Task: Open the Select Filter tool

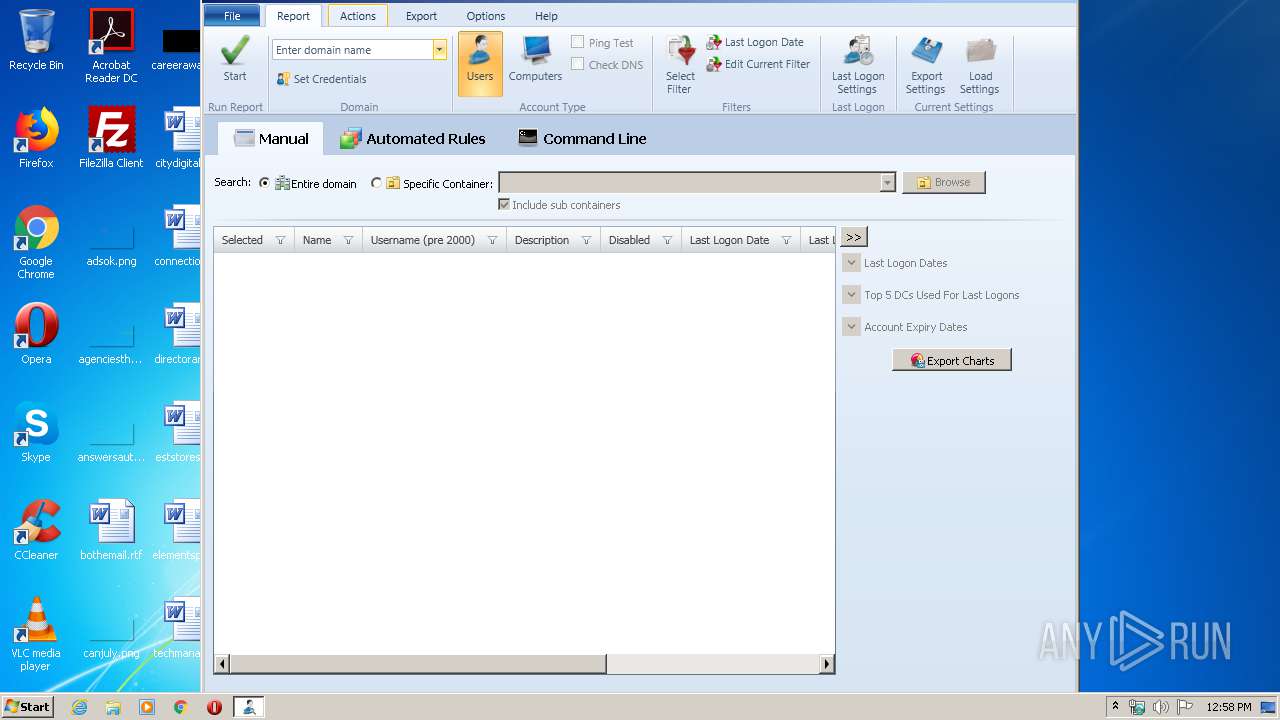Action: point(680,65)
